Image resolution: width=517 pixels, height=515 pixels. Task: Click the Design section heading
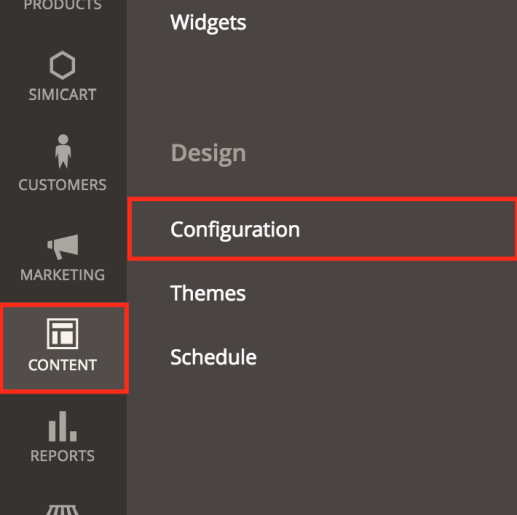click(208, 153)
